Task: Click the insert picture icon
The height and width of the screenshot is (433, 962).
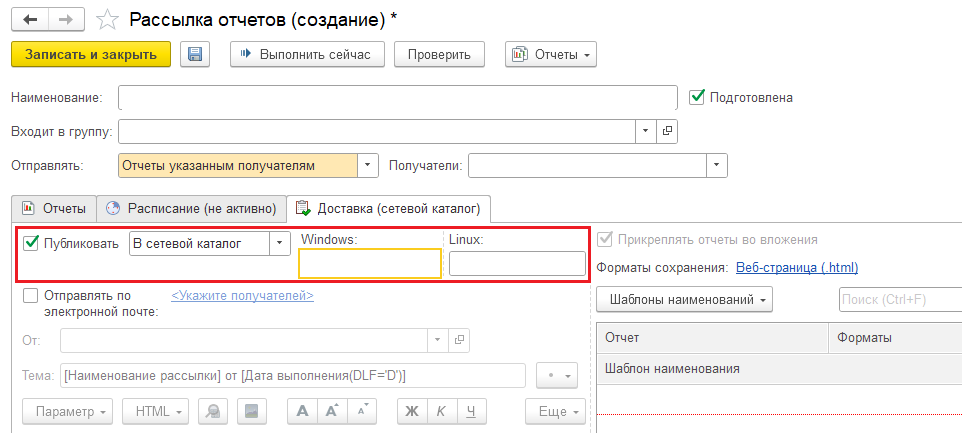Action: (x=251, y=411)
